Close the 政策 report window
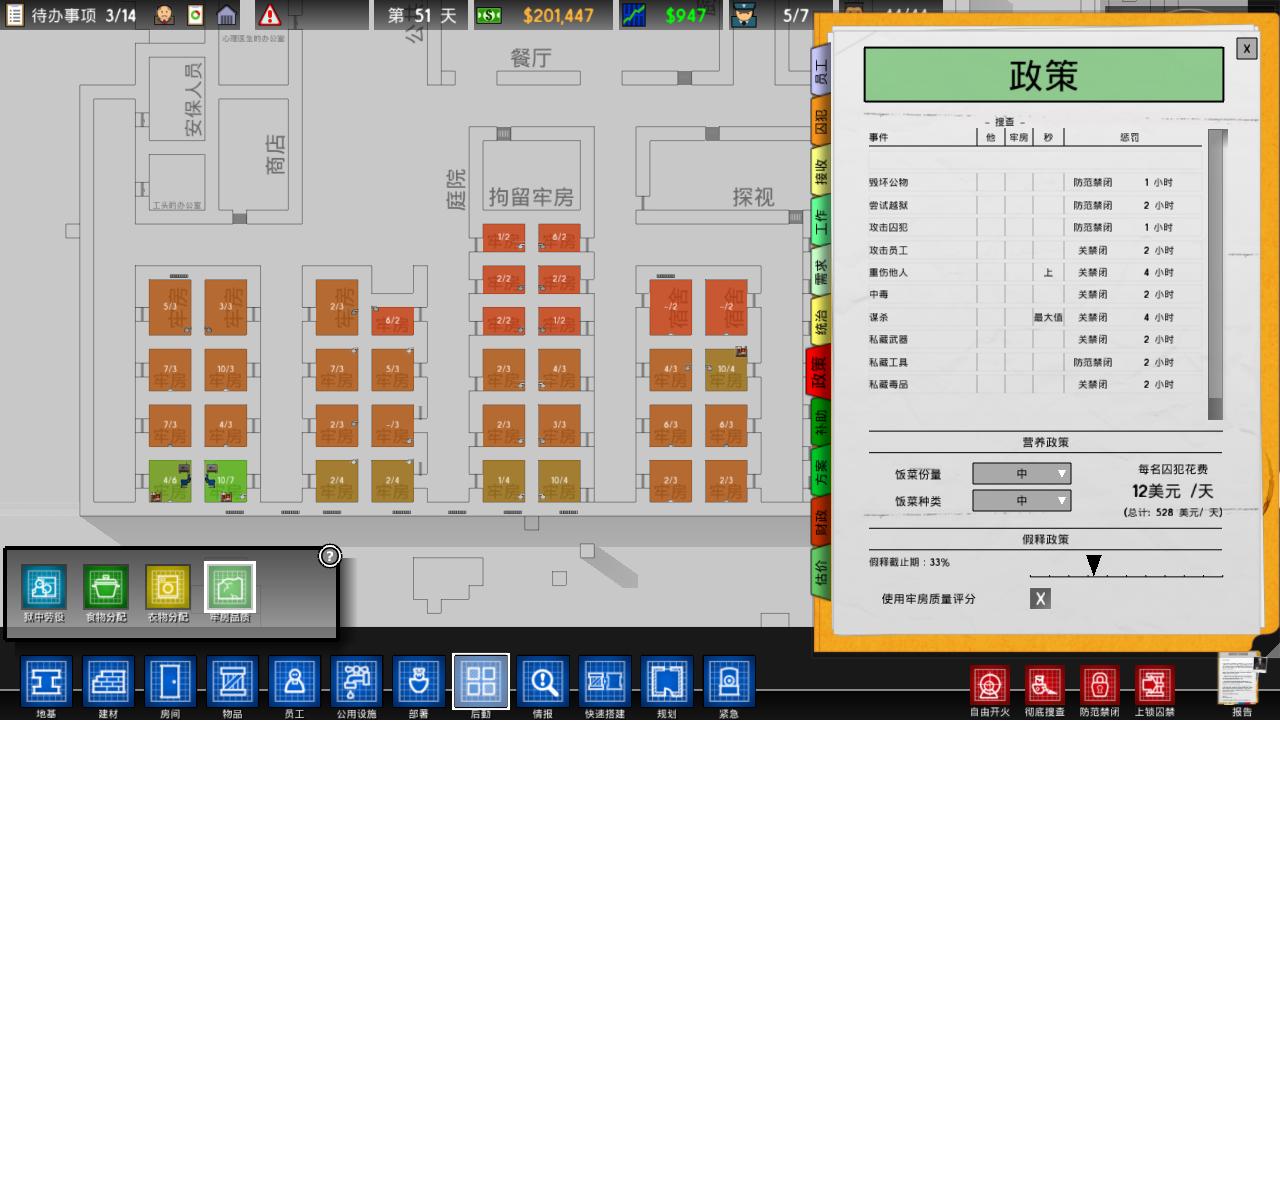This screenshot has width=1280, height=1200. point(1246,48)
